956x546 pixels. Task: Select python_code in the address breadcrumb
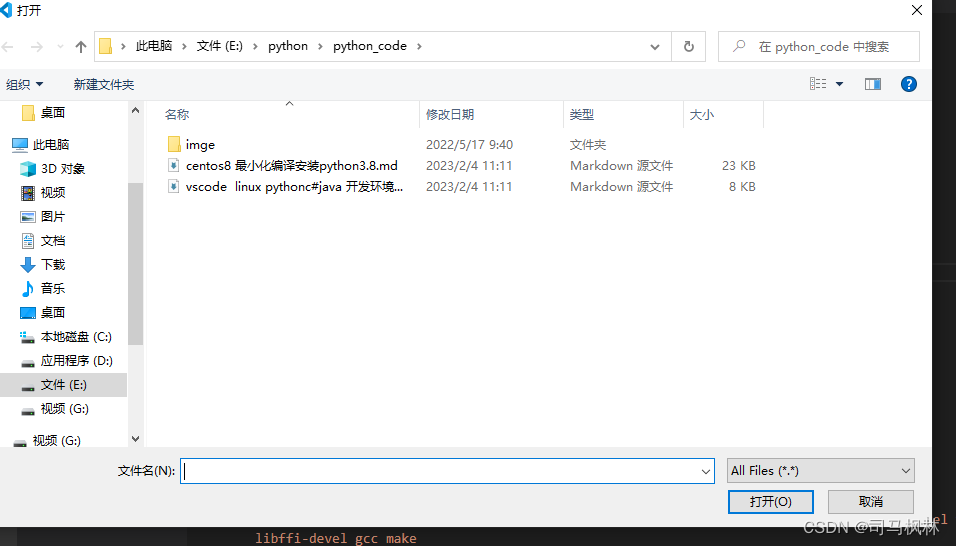click(369, 46)
